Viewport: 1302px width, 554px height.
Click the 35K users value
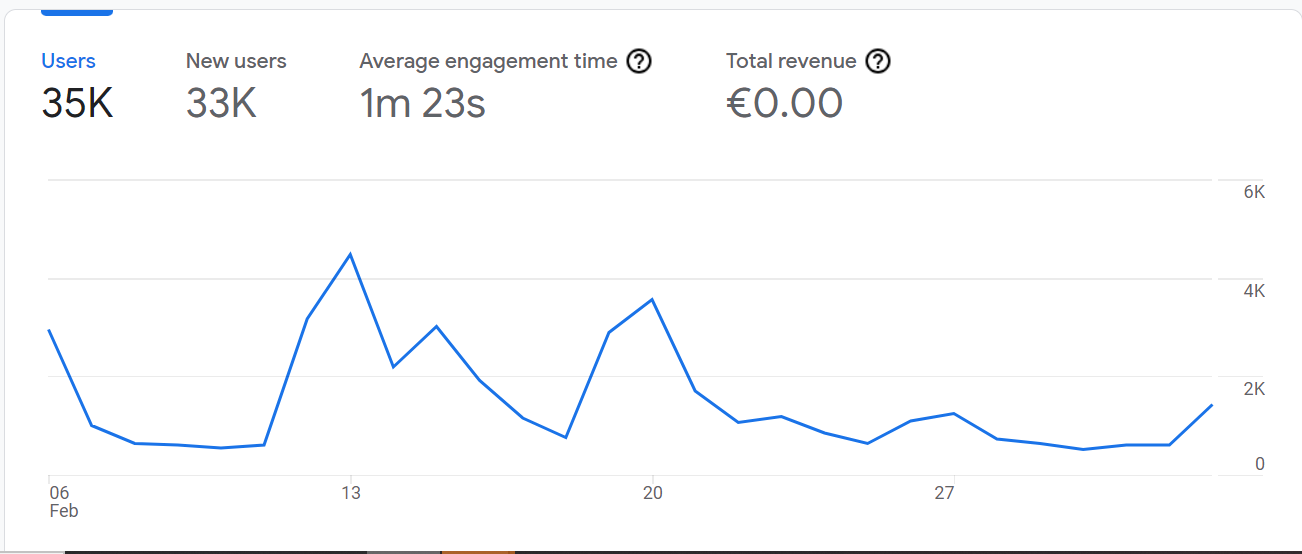(x=77, y=104)
